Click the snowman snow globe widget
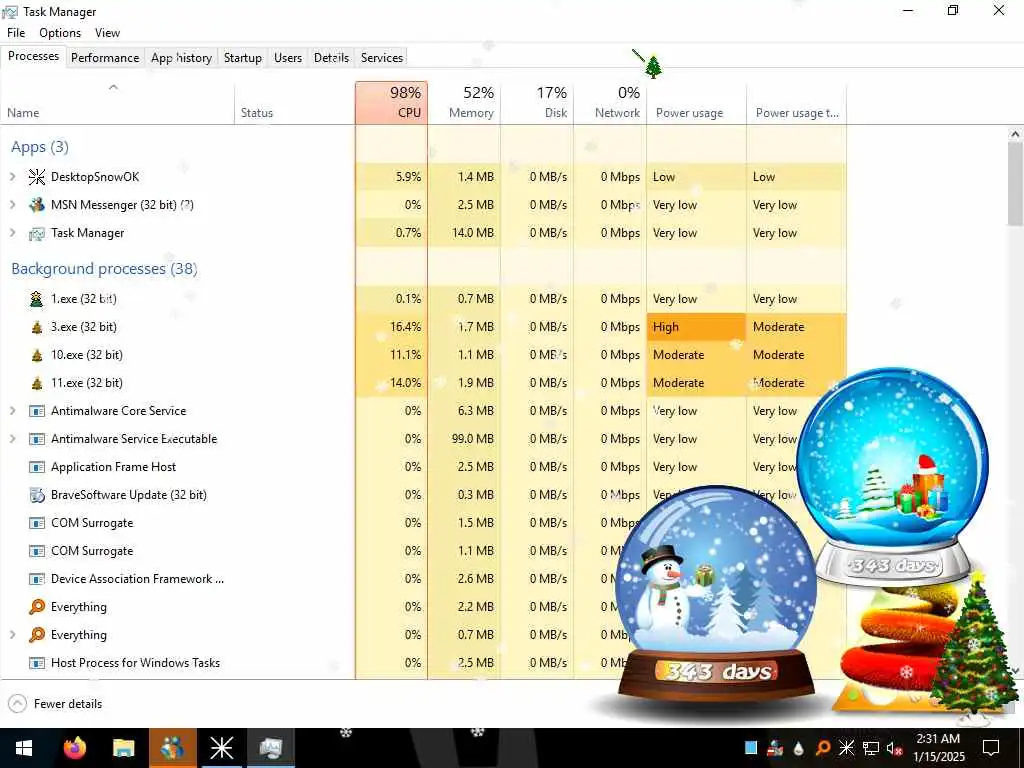 click(x=716, y=595)
